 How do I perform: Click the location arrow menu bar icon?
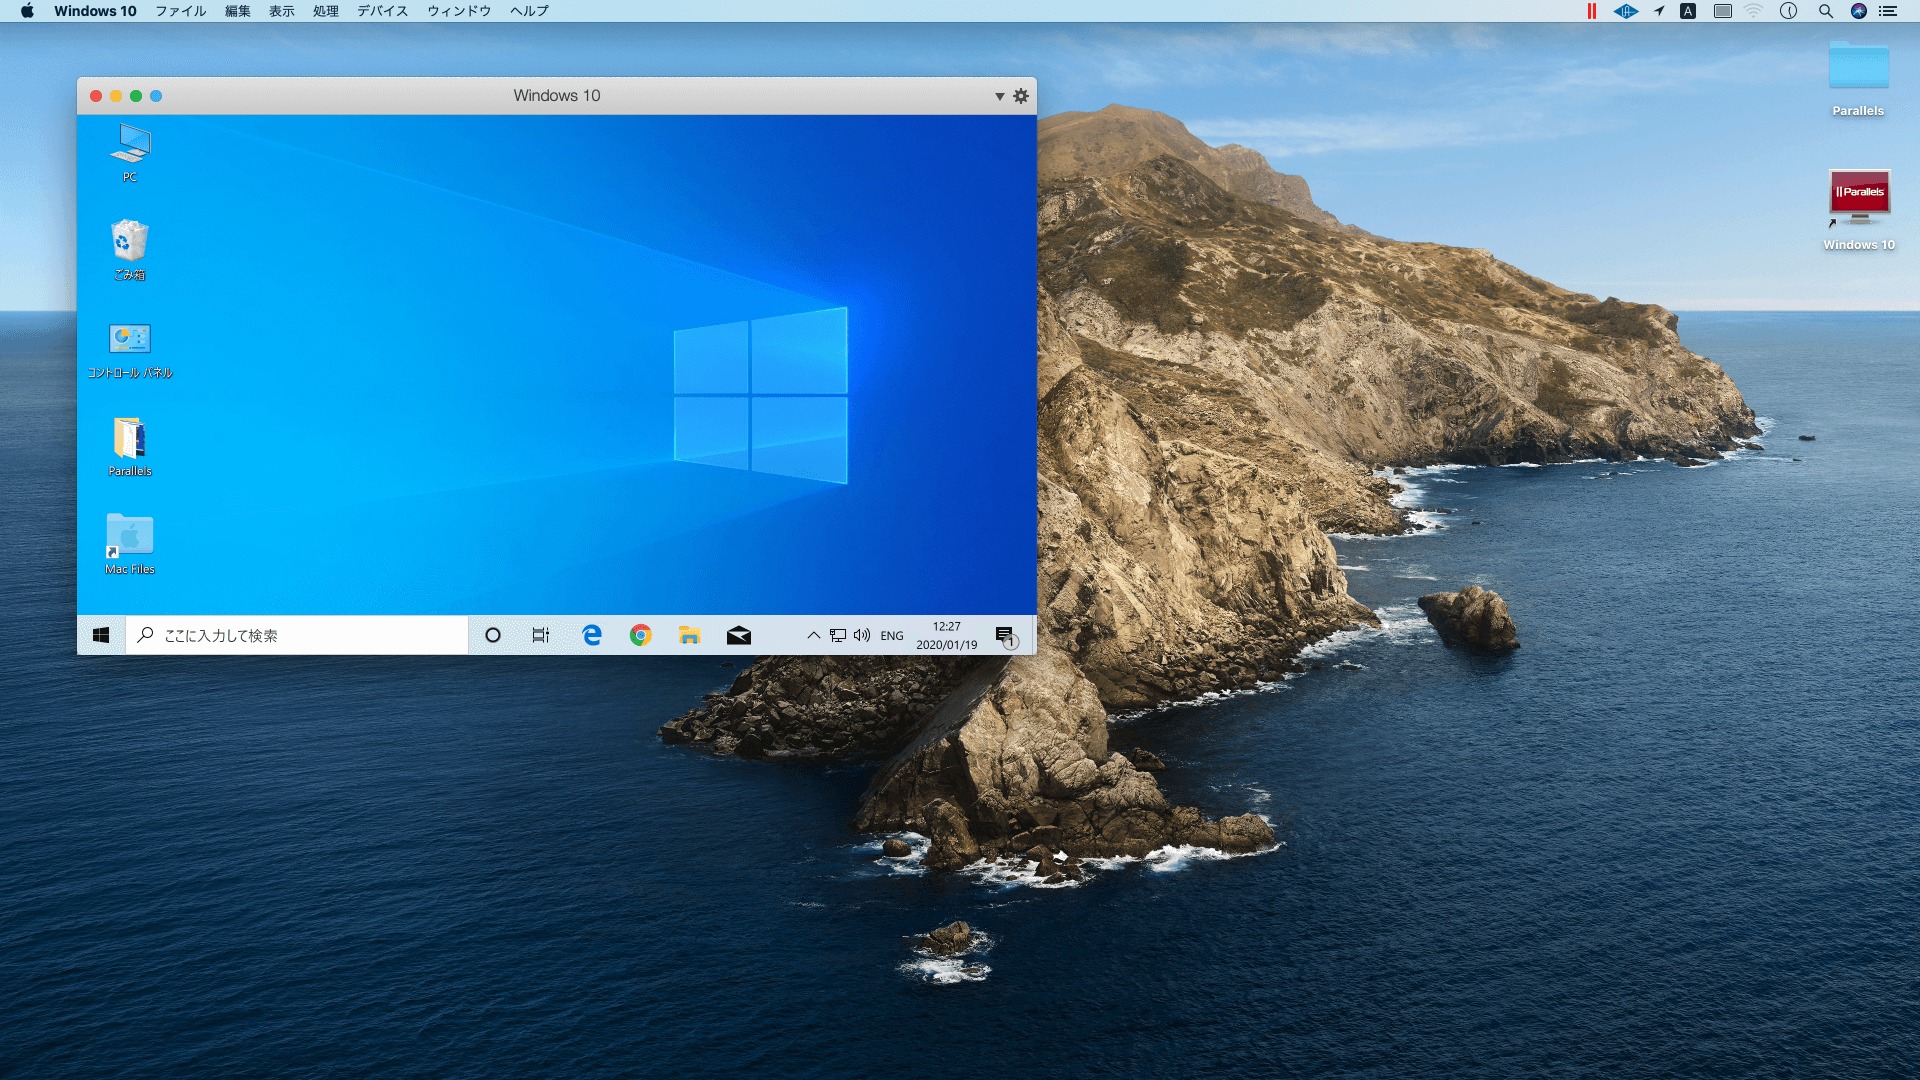1659,11
